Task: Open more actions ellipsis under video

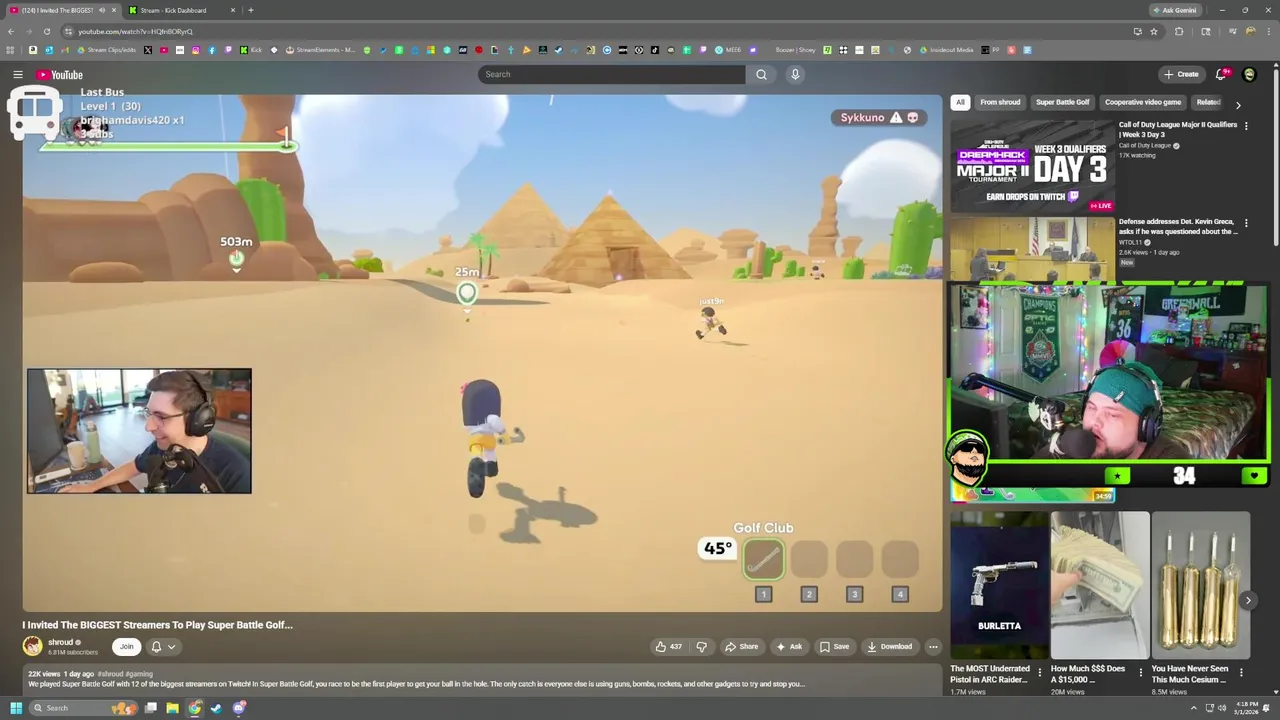Action: 933,647
